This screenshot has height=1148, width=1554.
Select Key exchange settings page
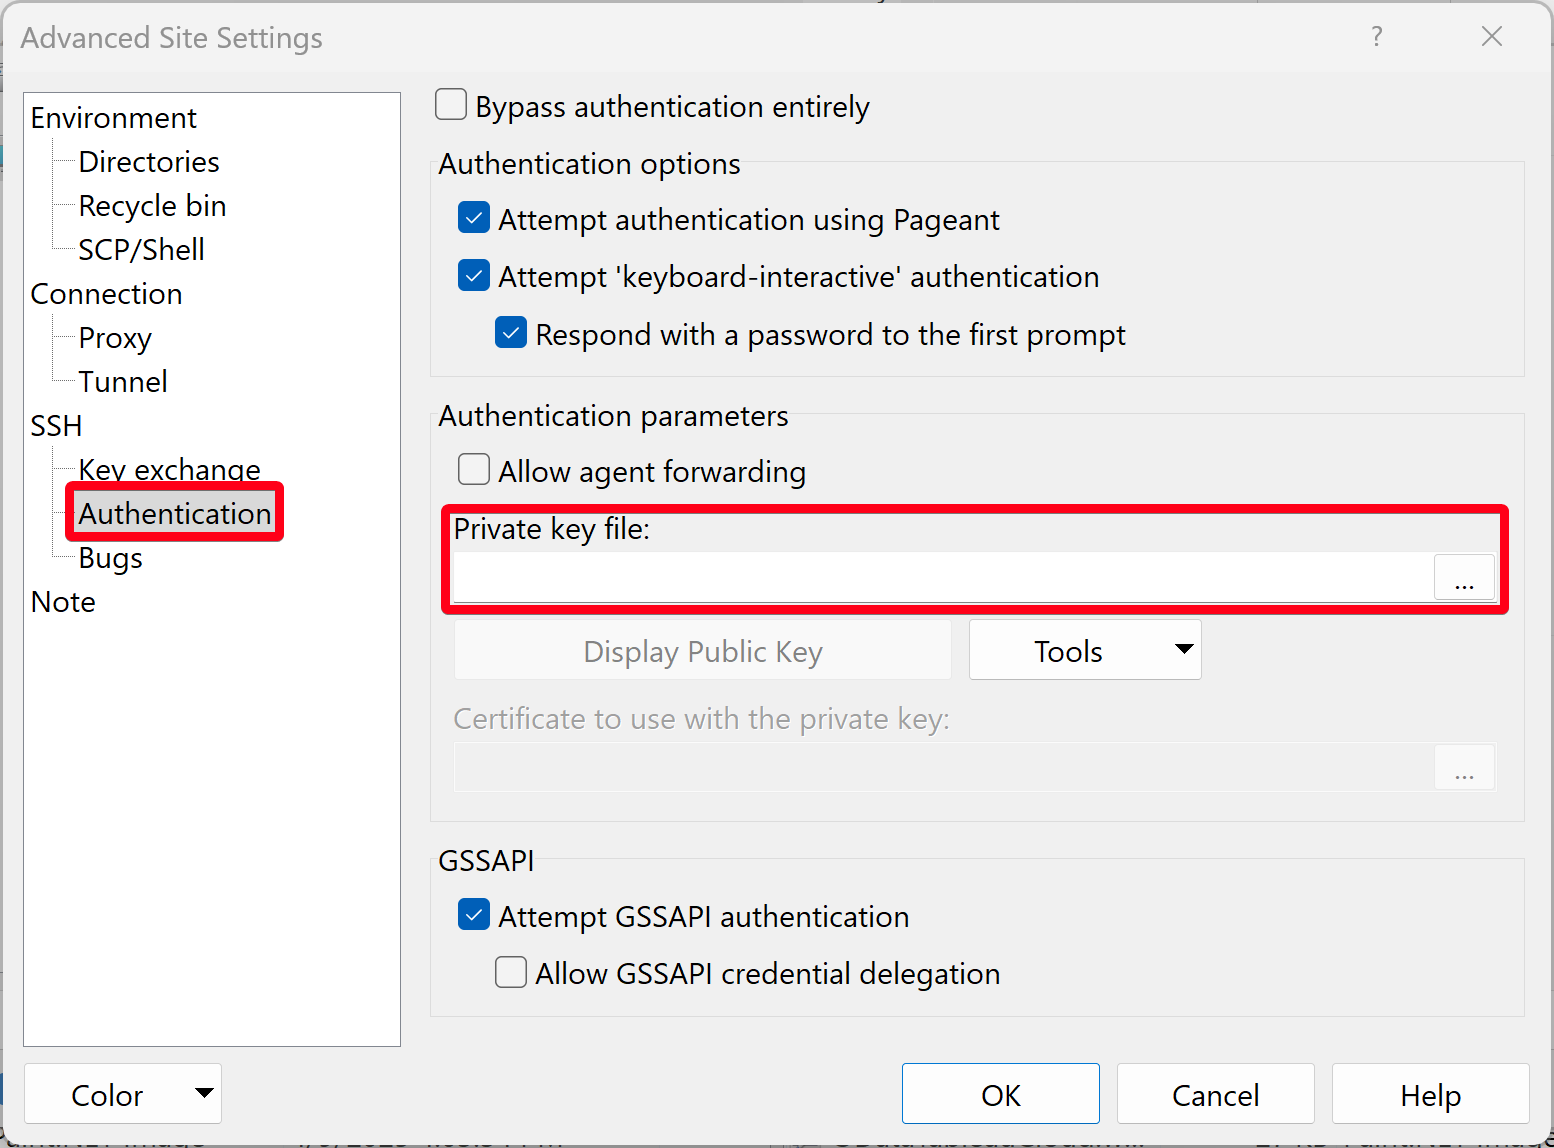point(169,469)
